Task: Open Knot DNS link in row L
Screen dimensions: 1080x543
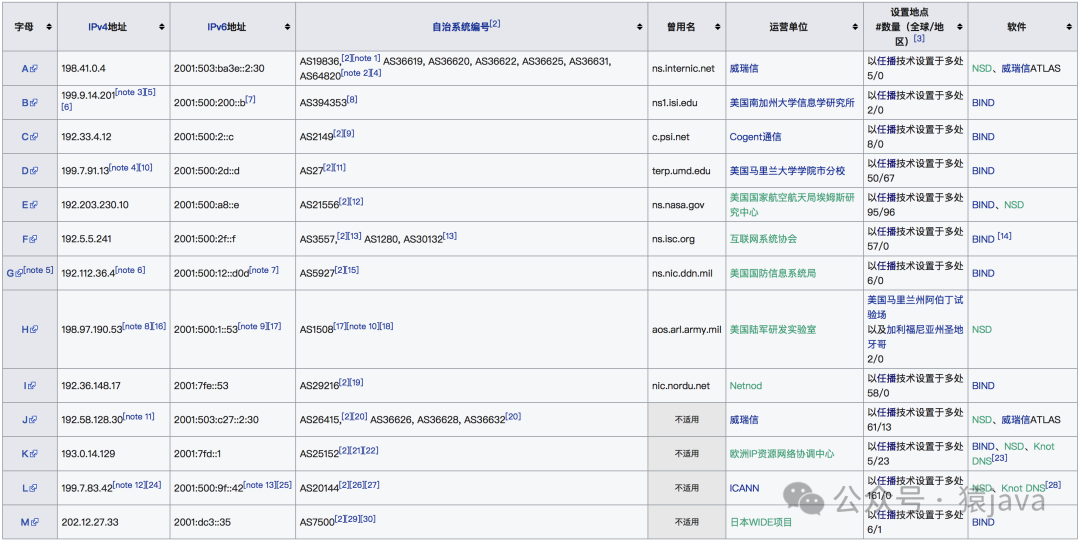Action: 1024,488
